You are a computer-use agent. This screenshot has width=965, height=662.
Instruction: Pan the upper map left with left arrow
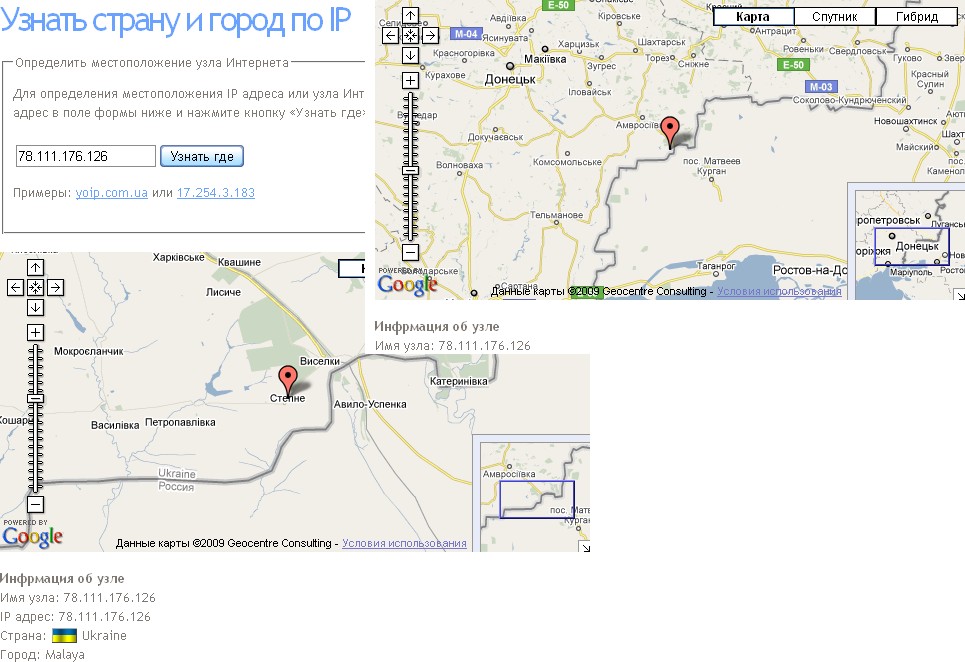tap(390, 36)
